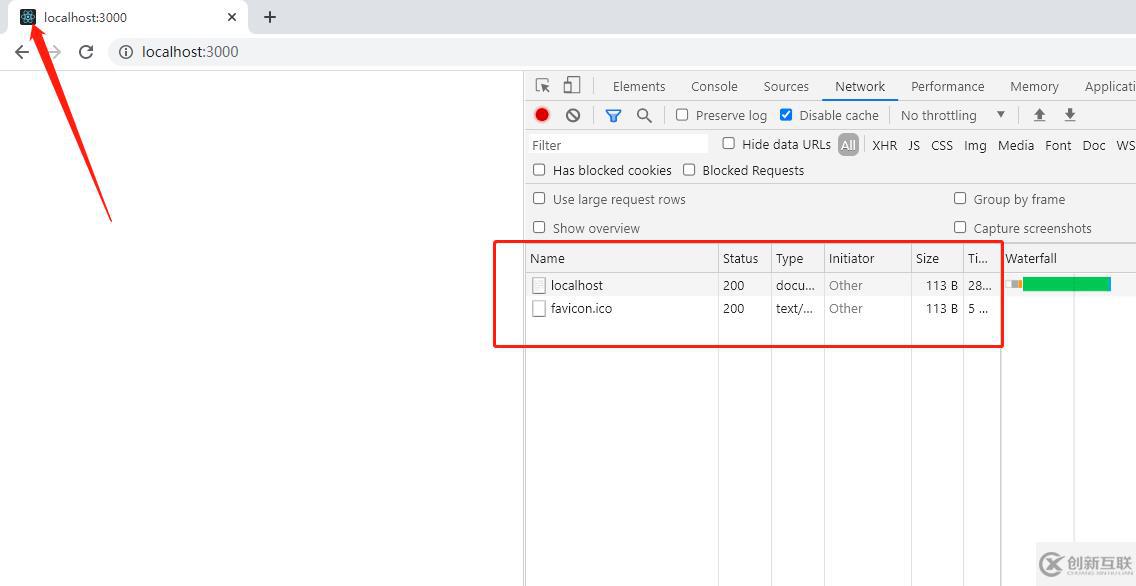This screenshot has height=586, width=1136.
Task: Uncheck the Disable cache checkbox
Action: click(x=786, y=115)
